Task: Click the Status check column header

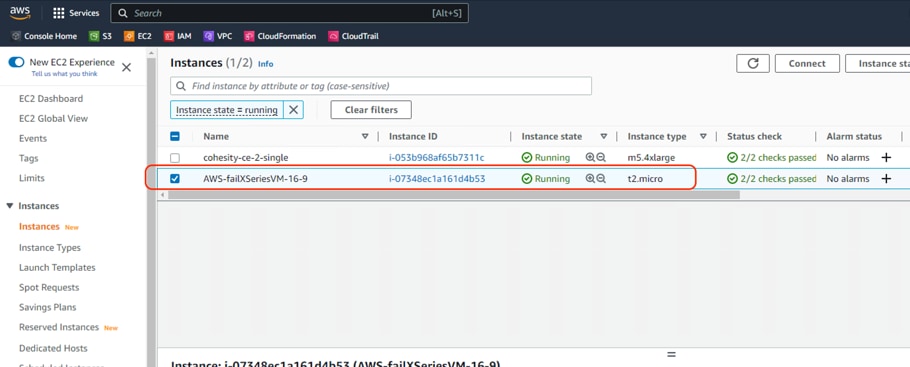Action: [x=754, y=136]
